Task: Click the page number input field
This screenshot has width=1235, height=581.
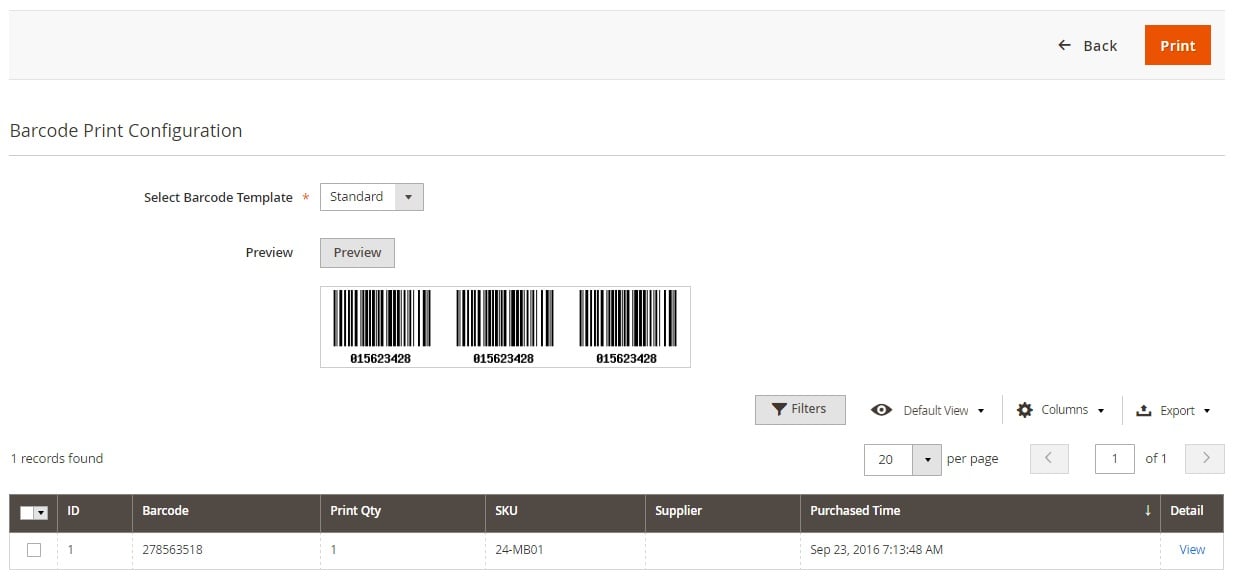Action: pos(1114,459)
